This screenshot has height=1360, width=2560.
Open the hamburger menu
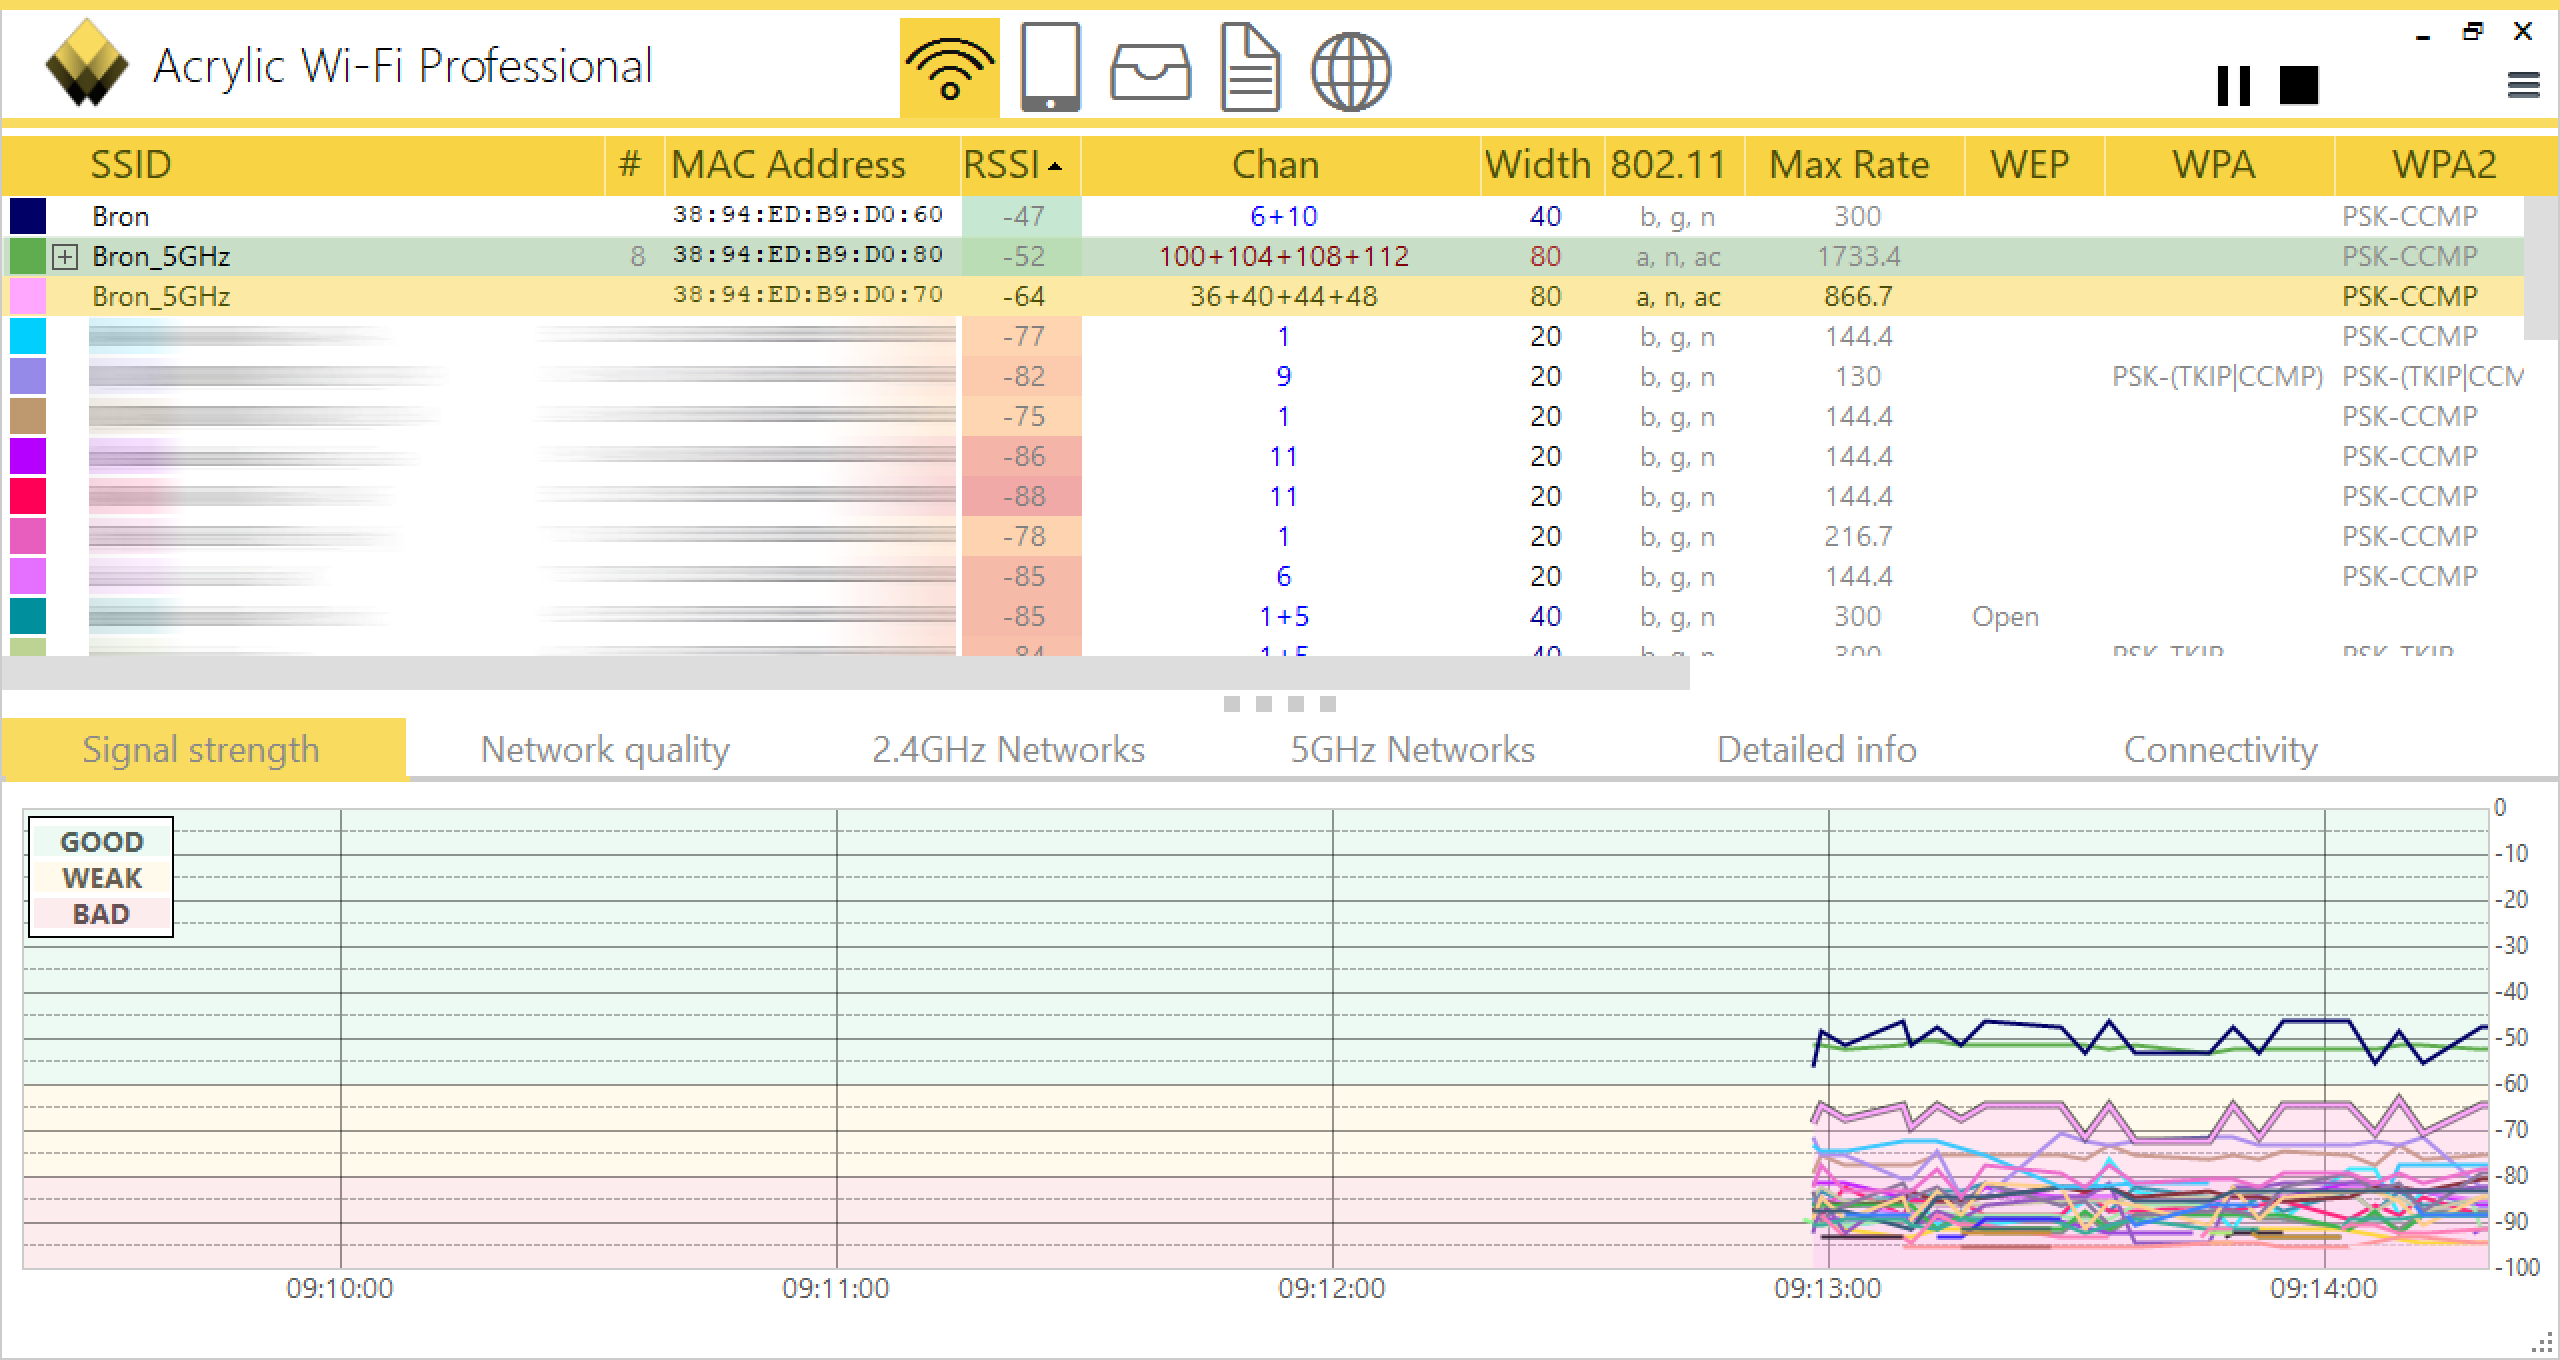click(x=2523, y=85)
